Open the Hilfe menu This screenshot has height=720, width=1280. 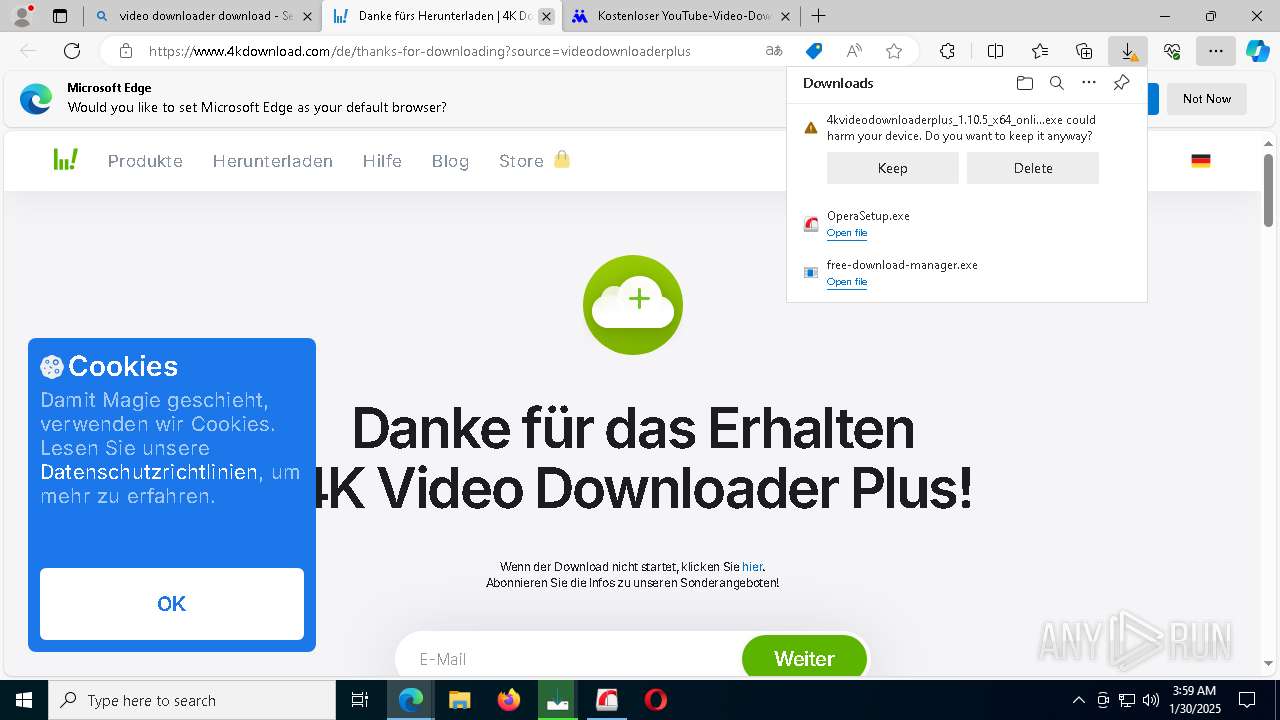click(382, 161)
